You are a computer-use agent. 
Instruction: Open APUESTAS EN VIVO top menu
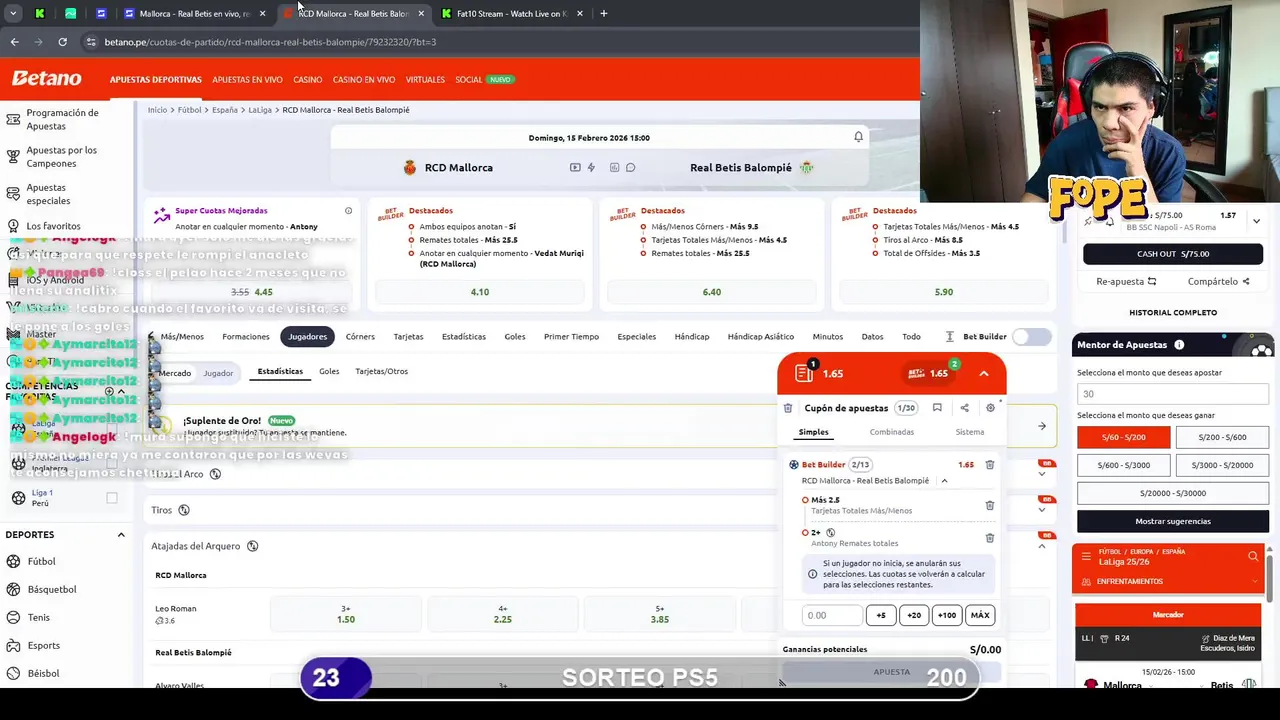pyautogui.click(x=247, y=79)
